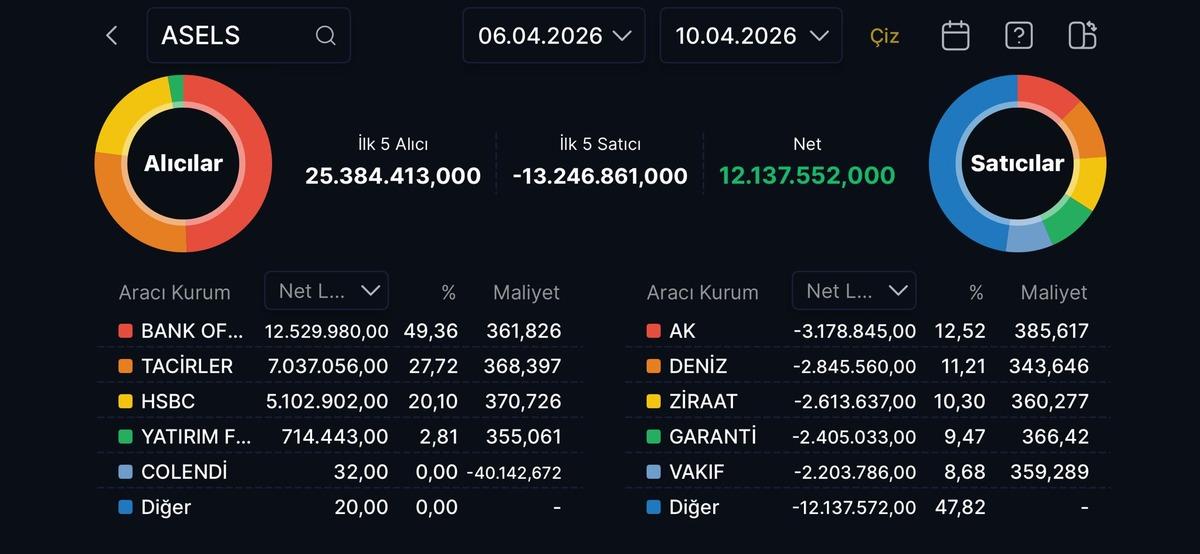
Task: Open the calendar icon
Action: pos(955,36)
